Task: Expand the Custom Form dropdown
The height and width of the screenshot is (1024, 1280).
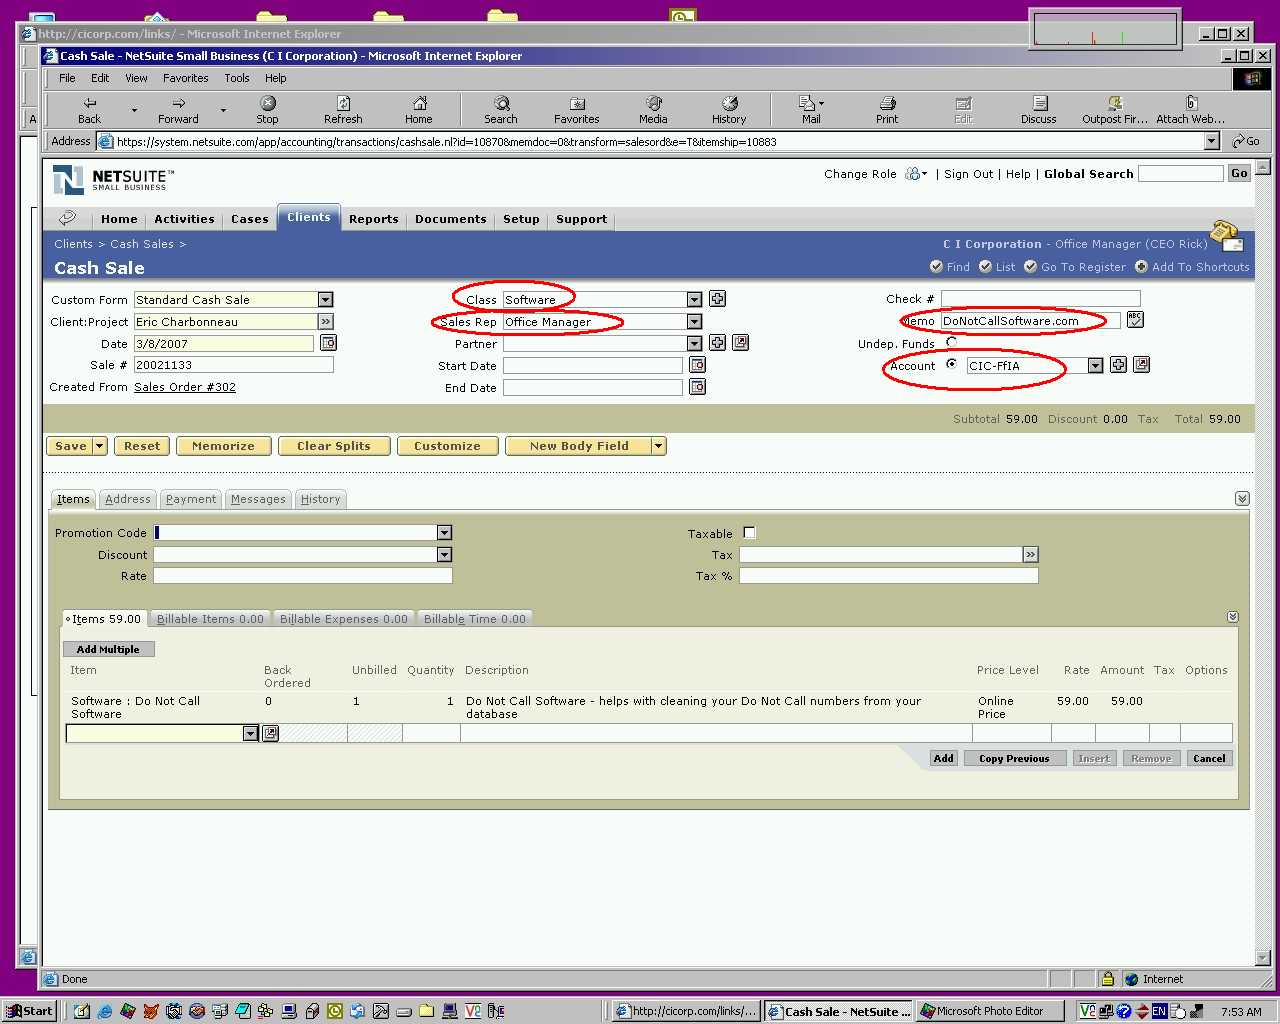Action: coord(325,300)
